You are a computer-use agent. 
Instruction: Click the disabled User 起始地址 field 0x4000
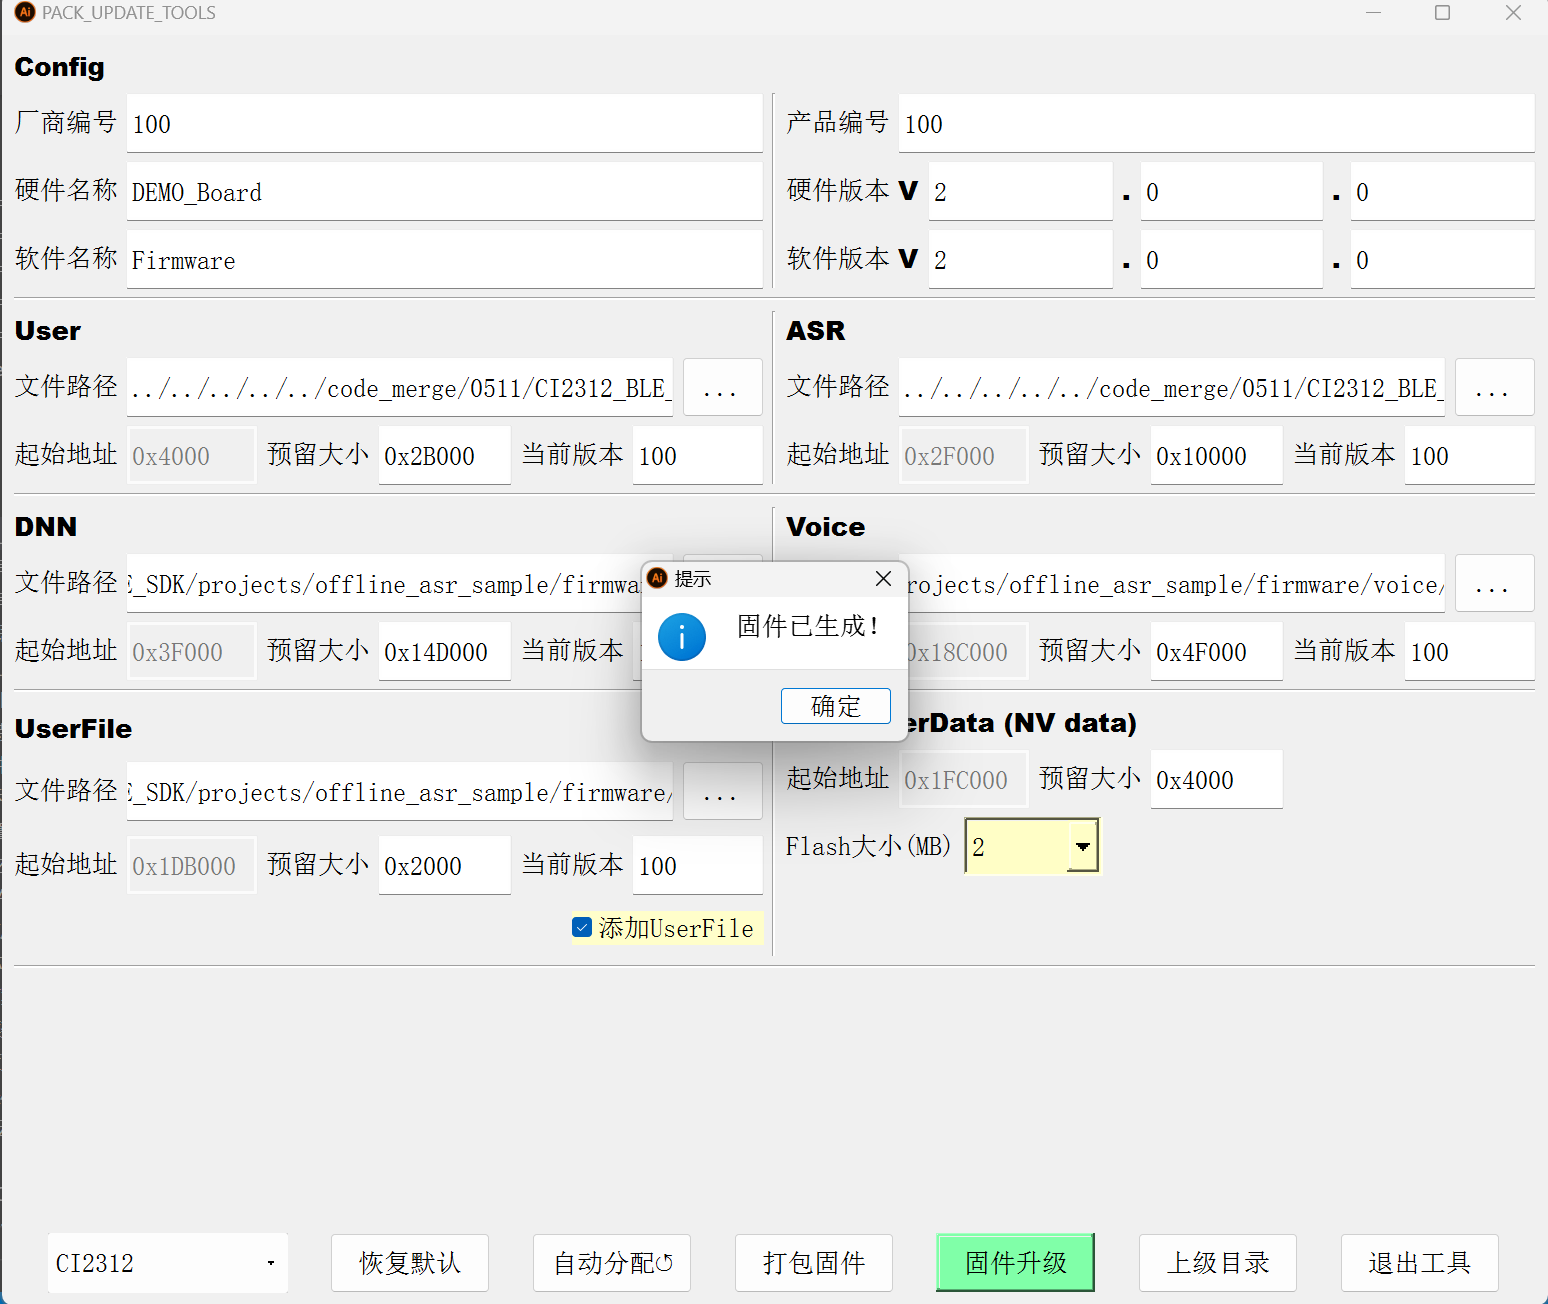(x=191, y=455)
